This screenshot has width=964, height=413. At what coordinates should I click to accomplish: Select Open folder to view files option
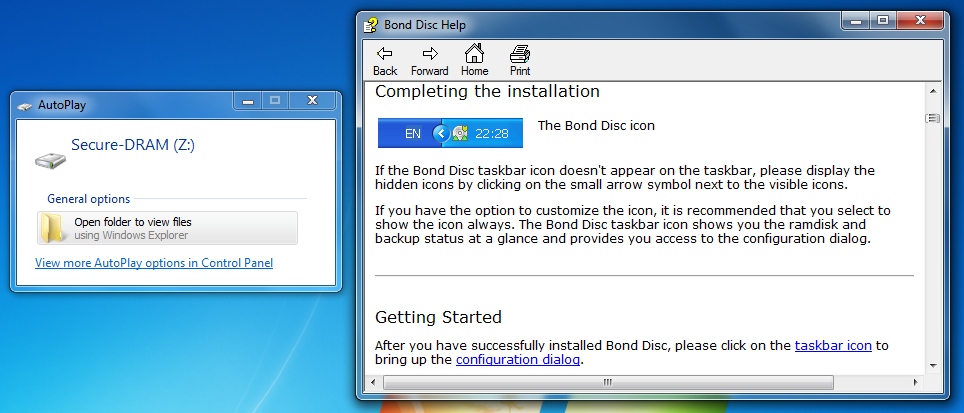coord(167,228)
